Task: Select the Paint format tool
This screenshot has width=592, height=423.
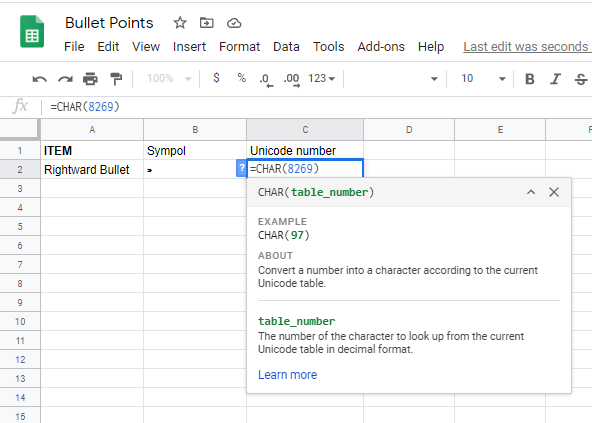Action: coord(116,79)
